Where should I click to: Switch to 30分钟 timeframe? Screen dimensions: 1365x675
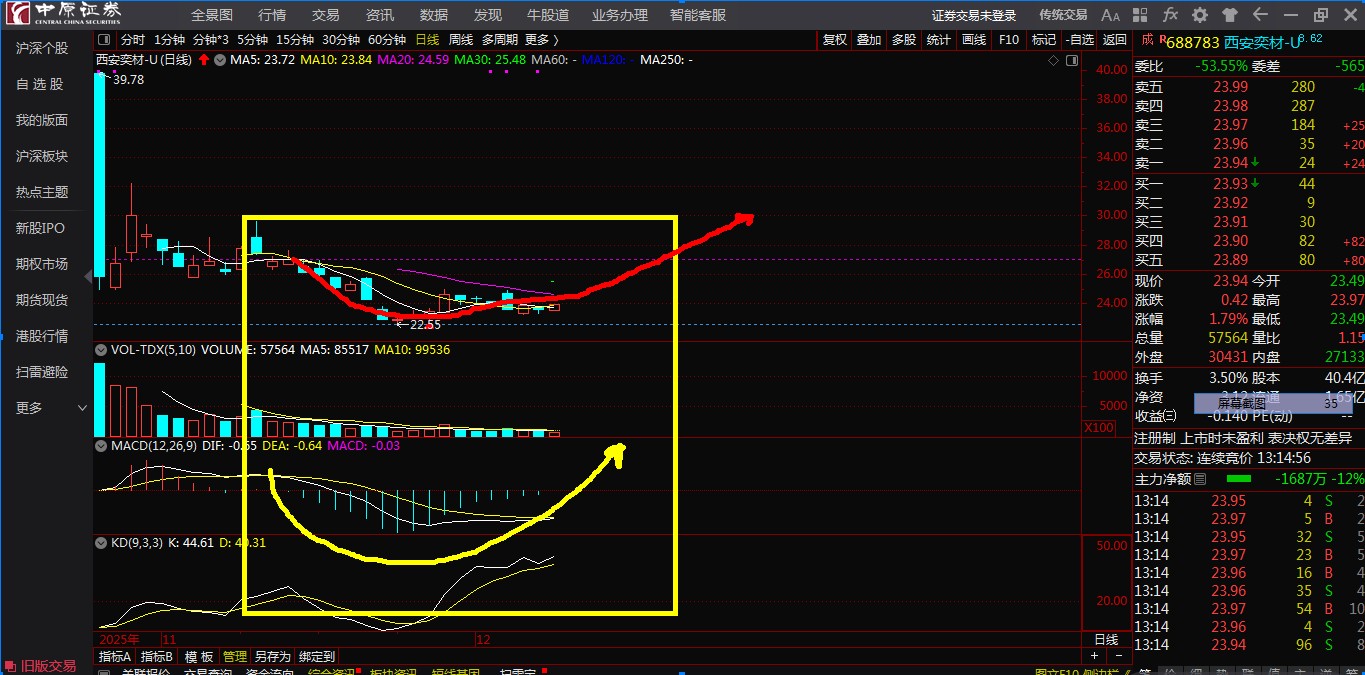tap(341, 40)
